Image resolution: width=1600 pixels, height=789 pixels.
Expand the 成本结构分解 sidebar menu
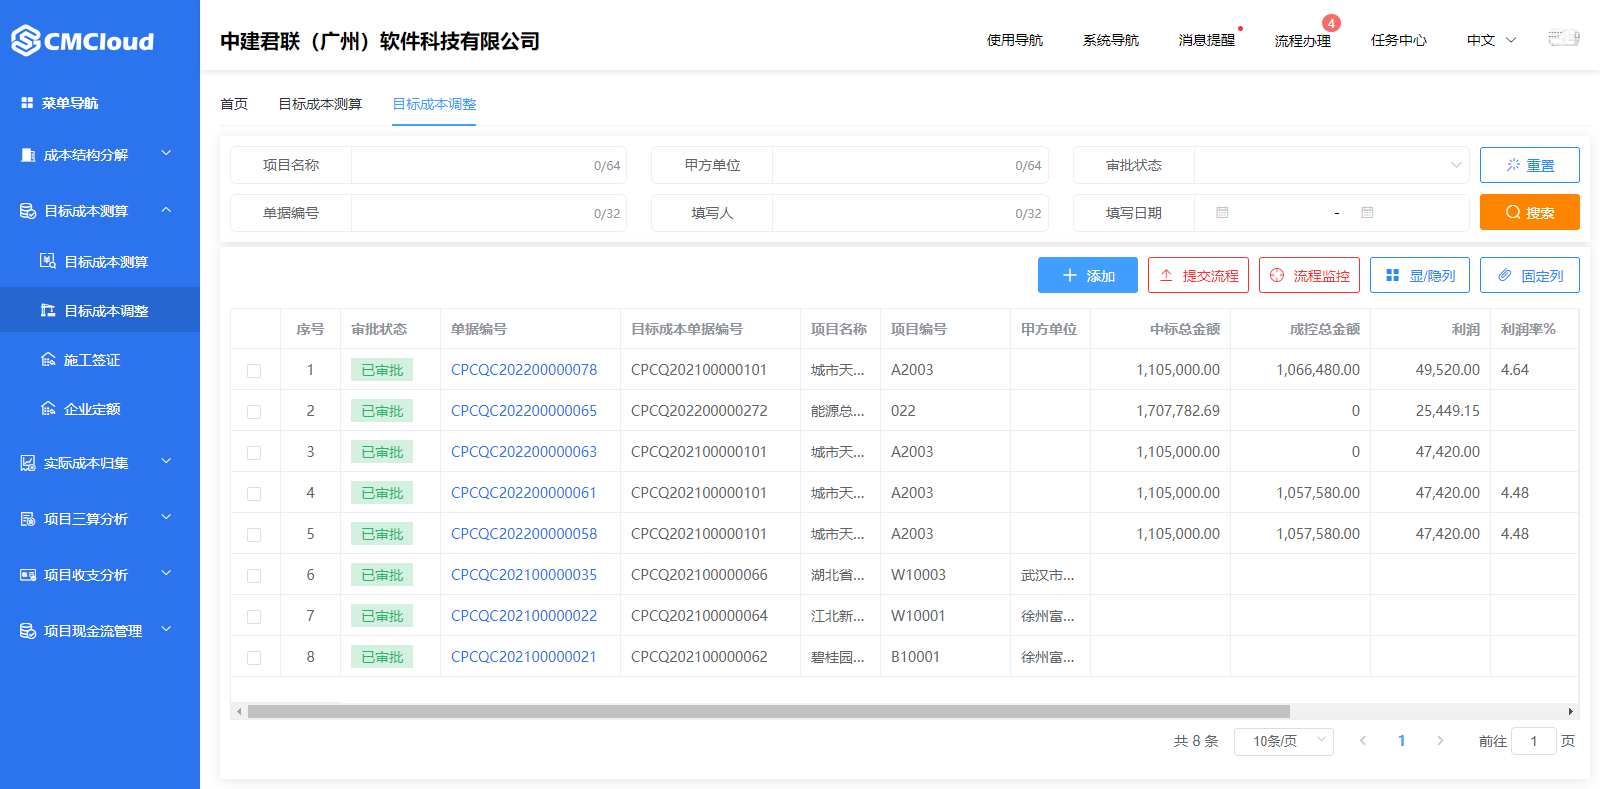tap(100, 155)
